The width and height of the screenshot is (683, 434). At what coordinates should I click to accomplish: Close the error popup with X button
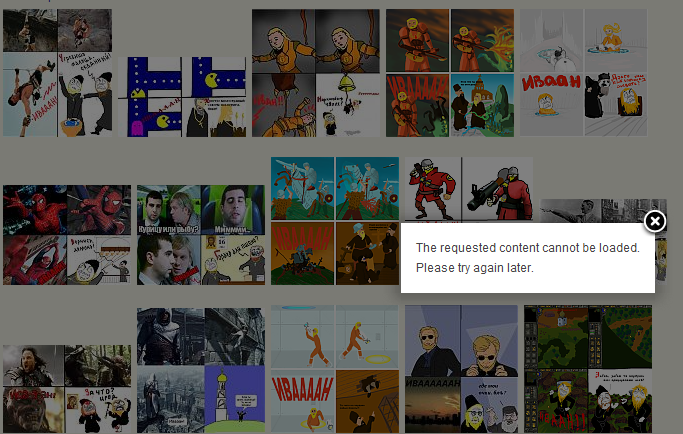[x=654, y=221]
